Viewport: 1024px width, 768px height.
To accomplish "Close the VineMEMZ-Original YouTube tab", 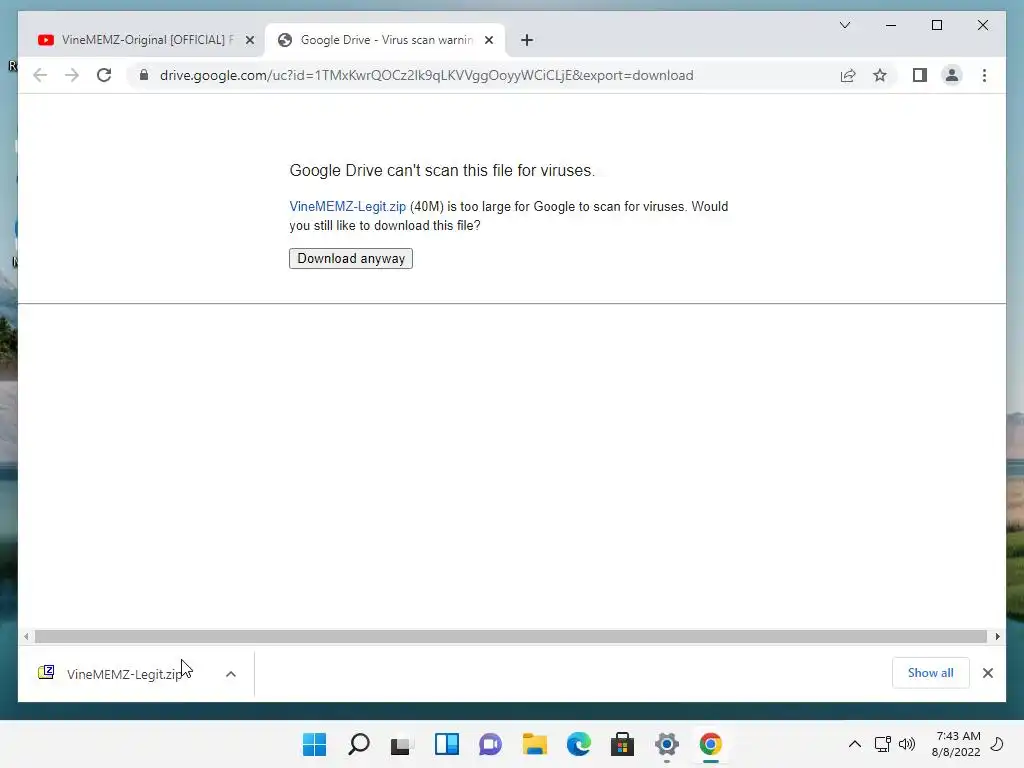I will pyautogui.click(x=249, y=40).
